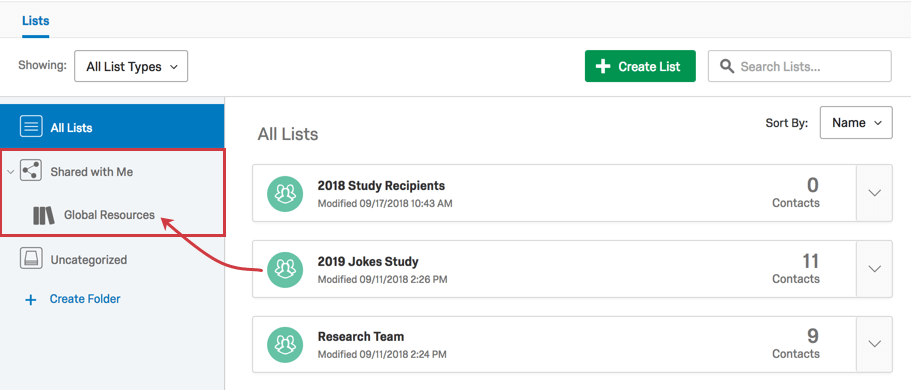The width and height of the screenshot is (911, 390).
Task: Expand options for 2019 Jokes Study list
Action: tap(874, 269)
